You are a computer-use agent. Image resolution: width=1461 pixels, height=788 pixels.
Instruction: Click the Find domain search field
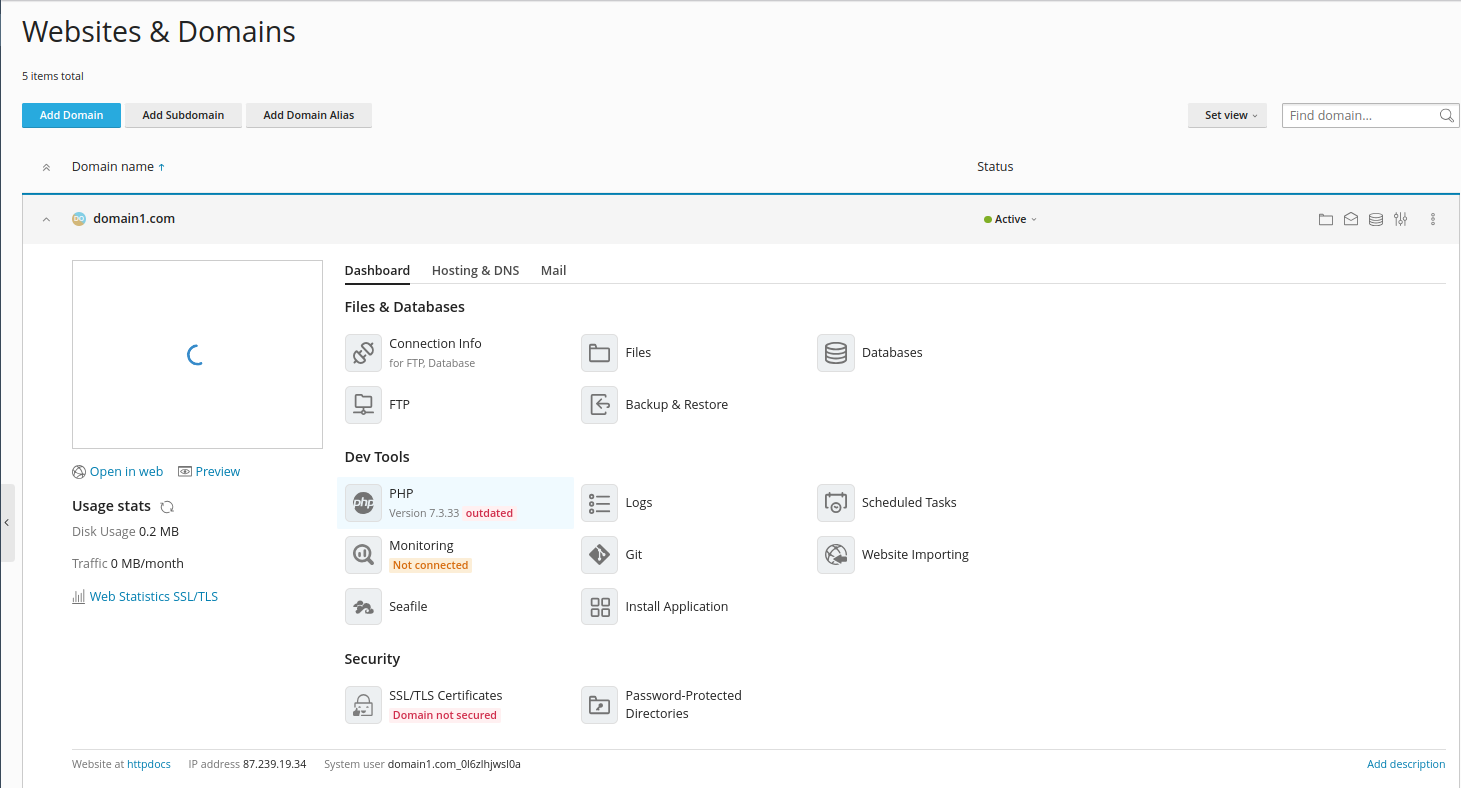coord(1360,116)
